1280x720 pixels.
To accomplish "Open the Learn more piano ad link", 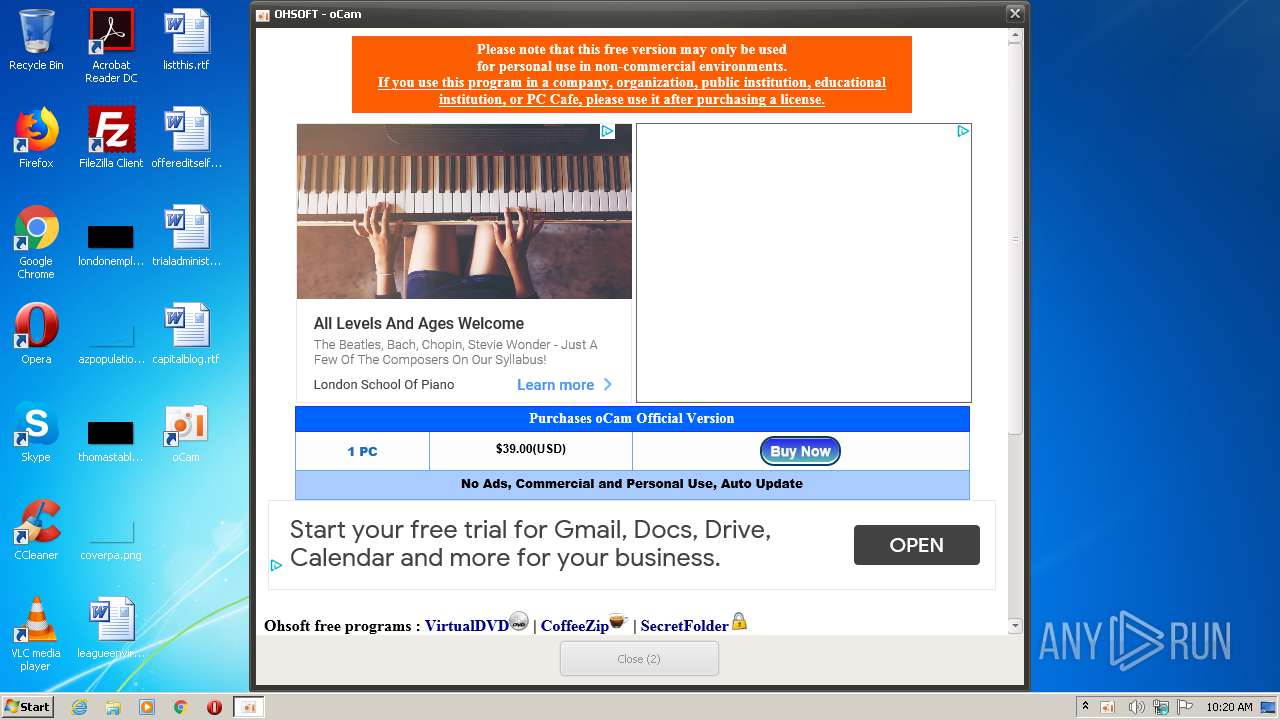I will coord(564,385).
